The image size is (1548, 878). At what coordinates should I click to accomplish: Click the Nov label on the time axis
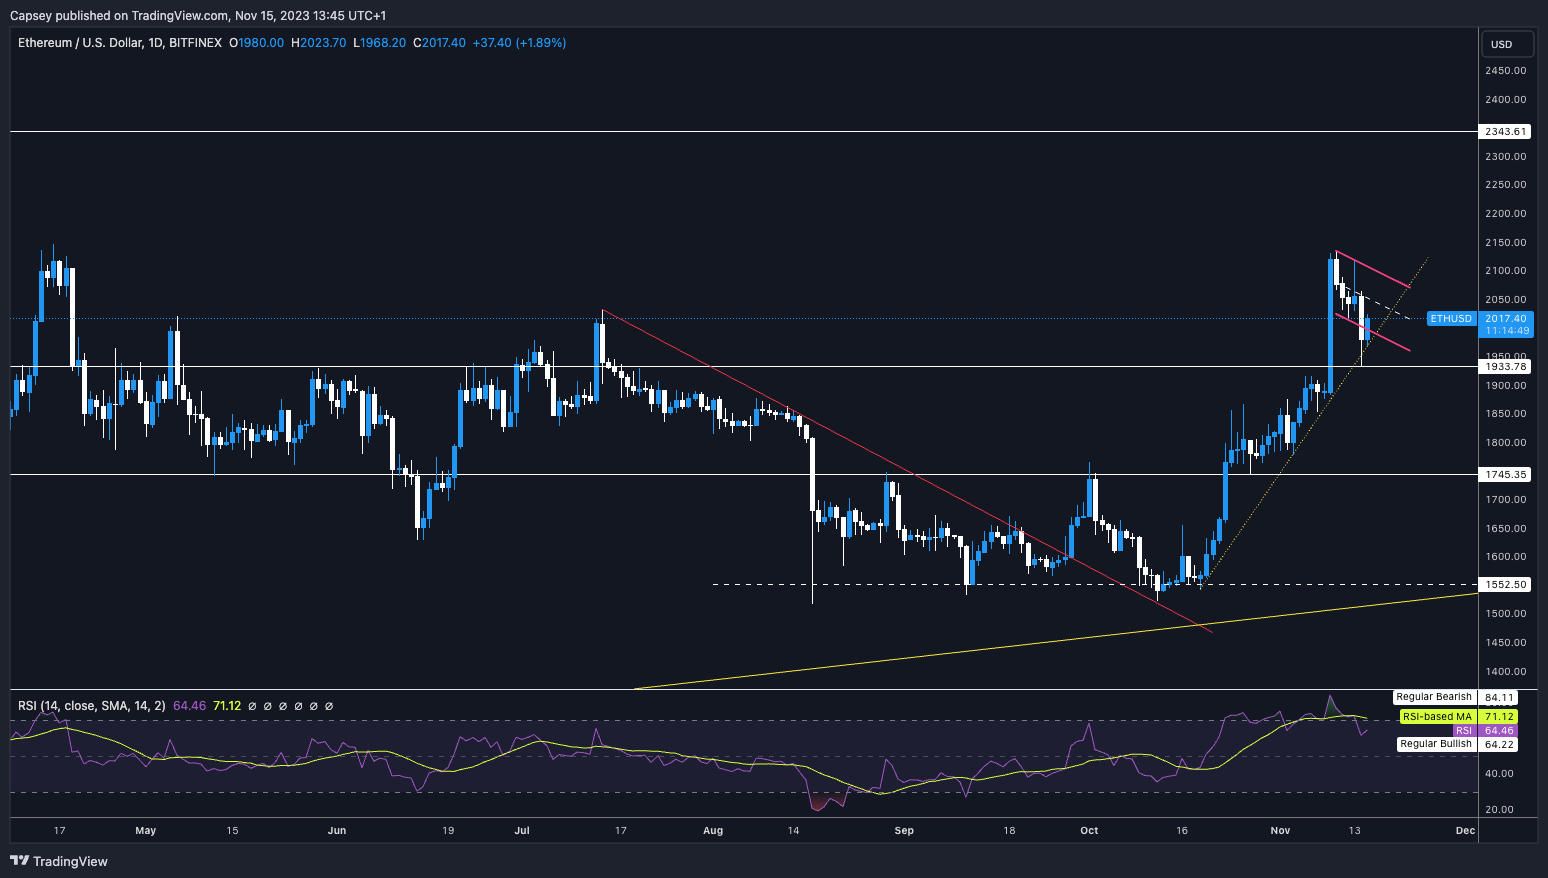click(1280, 830)
